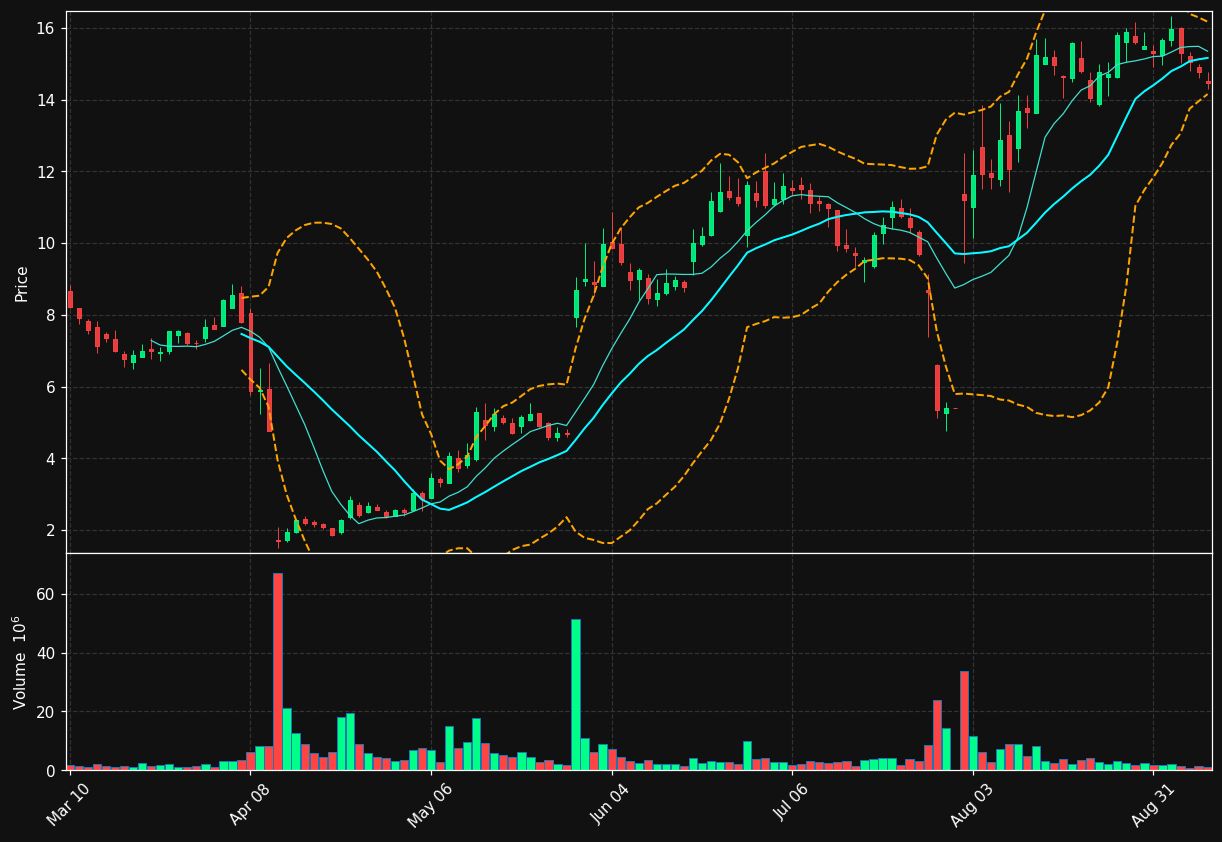
Task: Select the "Aug 03" date tick label
Action: [972, 805]
